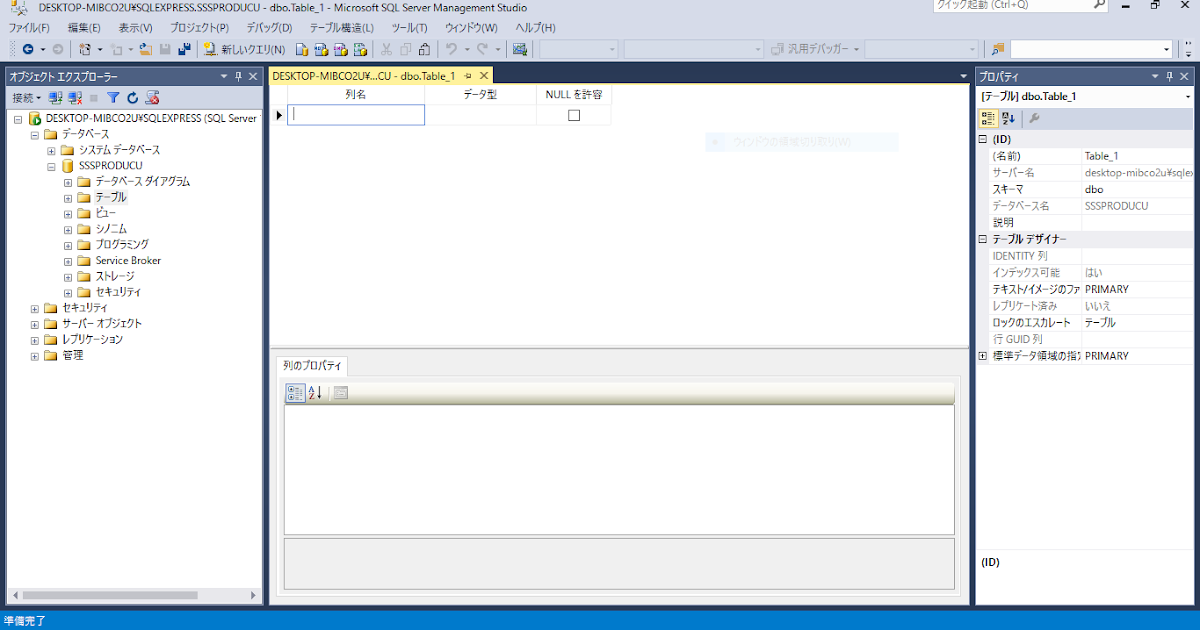Viewport: 1200px width, 630px height.
Task: Click the Cut scissors icon
Action: pyautogui.click(x=386, y=49)
